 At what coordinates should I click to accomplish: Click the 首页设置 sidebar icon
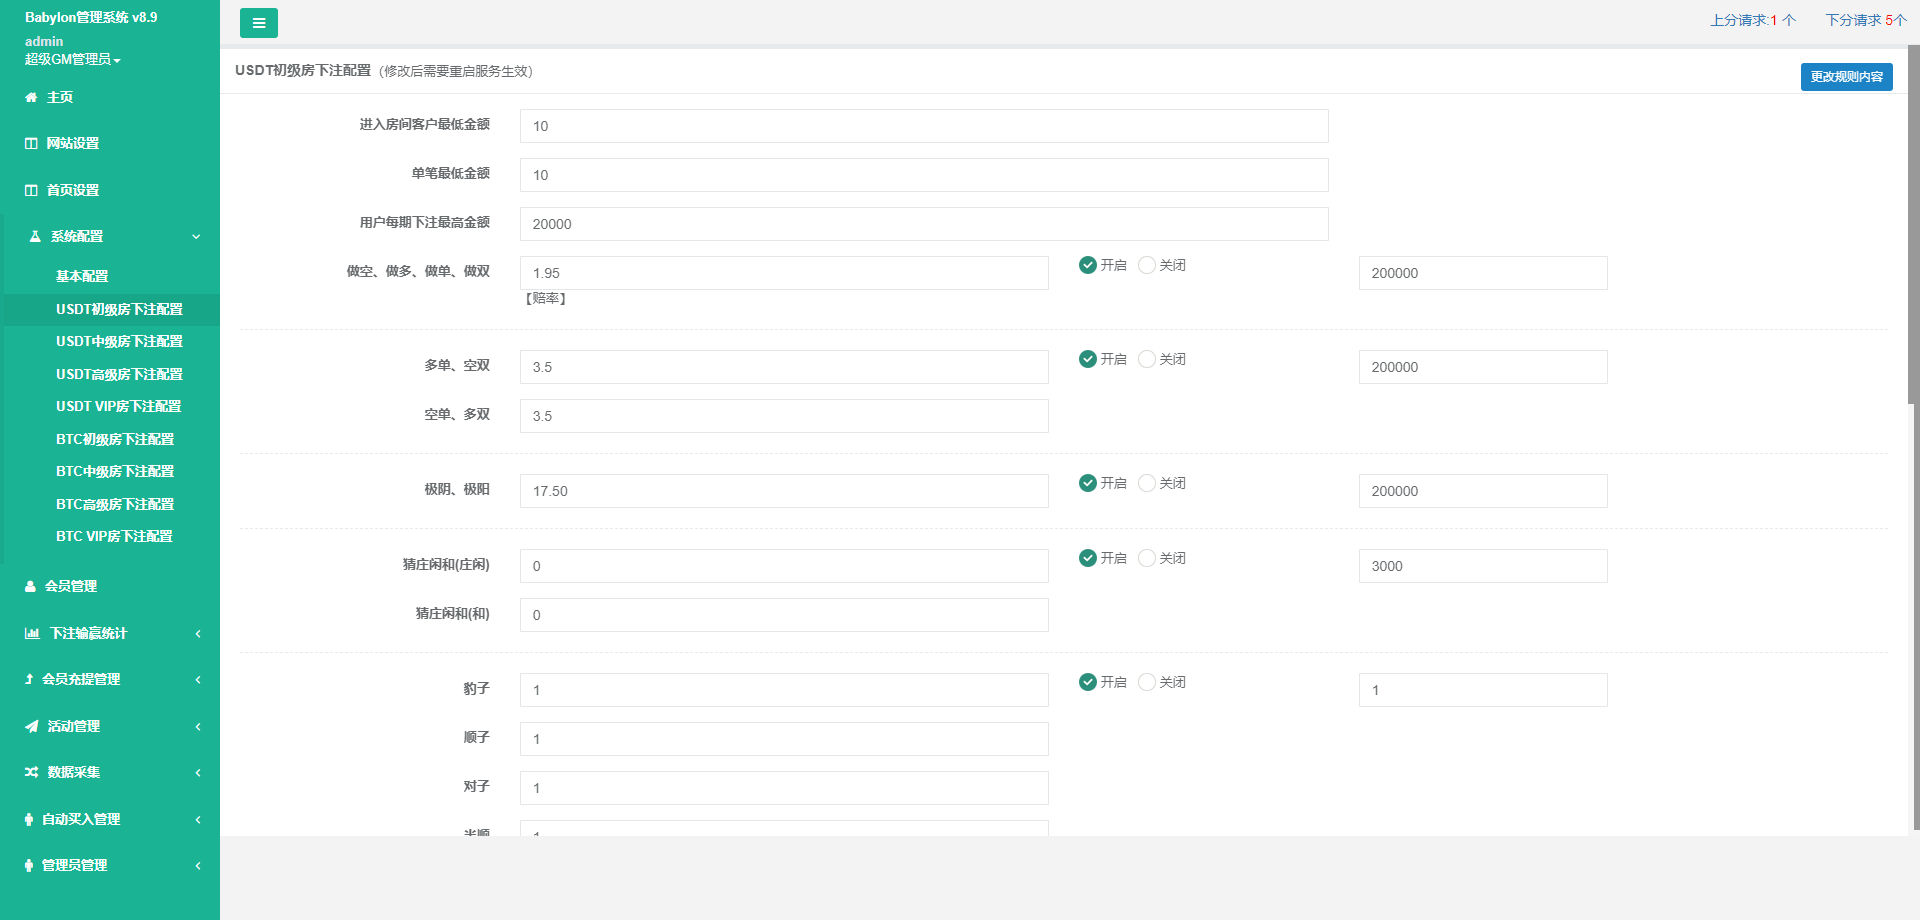[x=31, y=191]
